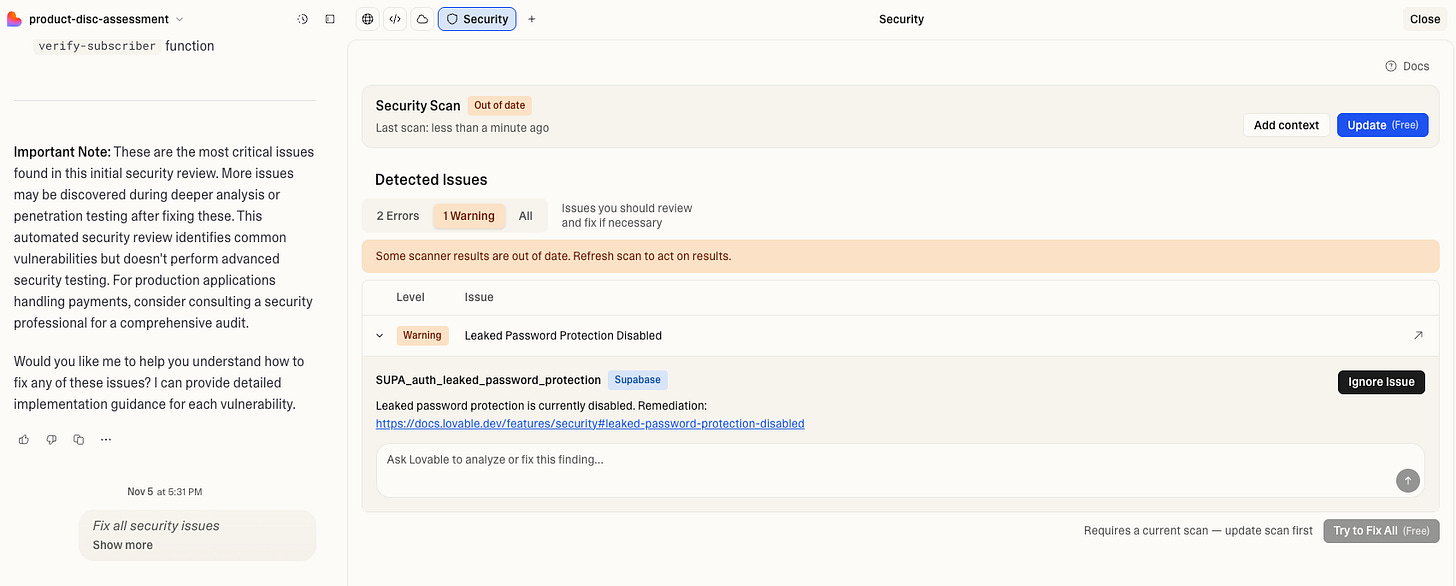Click the Update scan button
1456x586 pixels.
tap(1382, 125)
